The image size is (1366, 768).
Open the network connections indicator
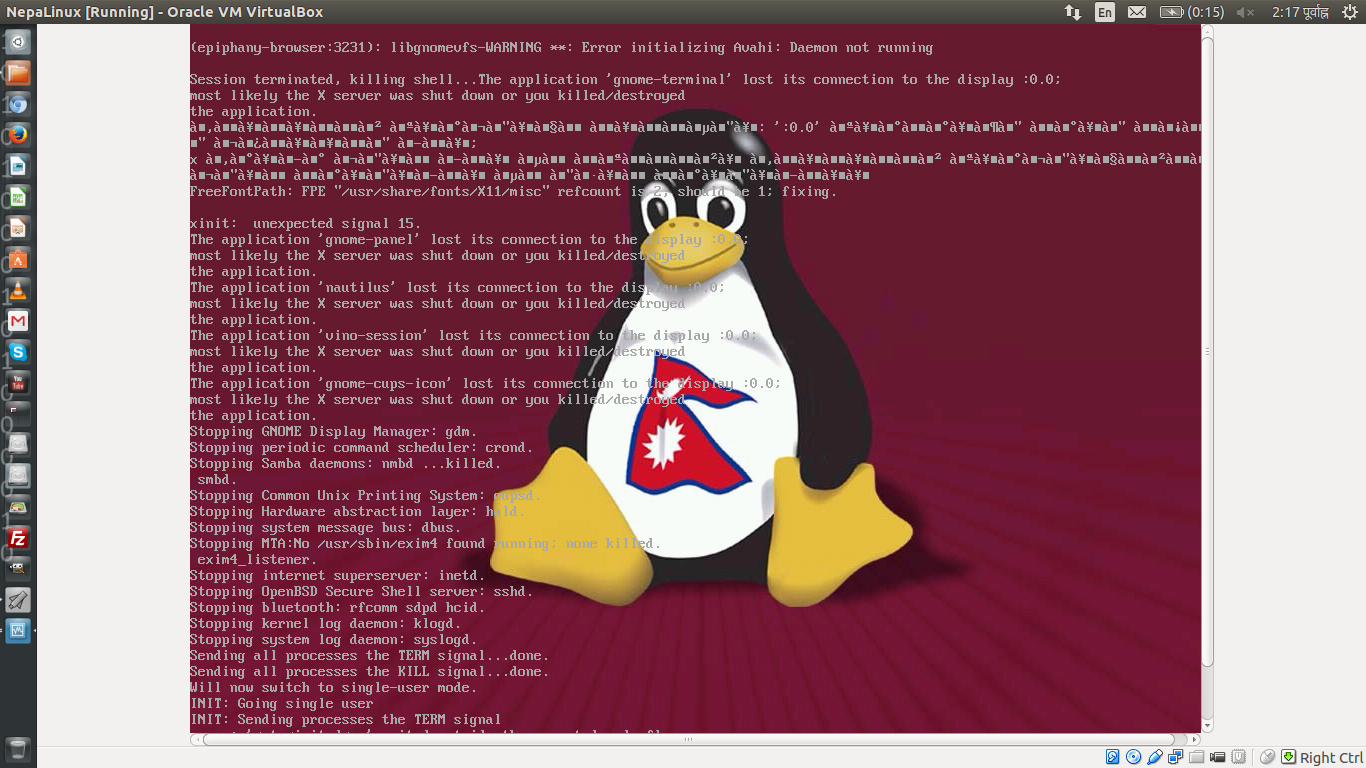(1072, 12)
